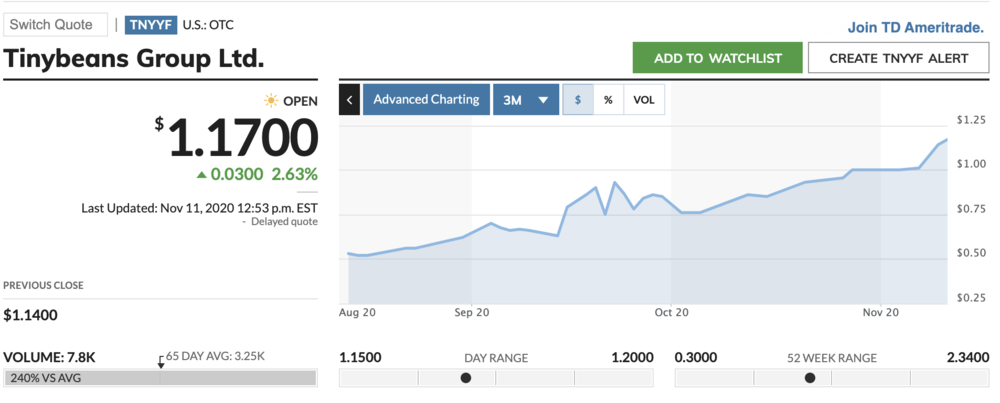Screen dimensions: 1000x403
Task: Click the green up-arrow price change indicator
Action: click(x=202, y=175)
